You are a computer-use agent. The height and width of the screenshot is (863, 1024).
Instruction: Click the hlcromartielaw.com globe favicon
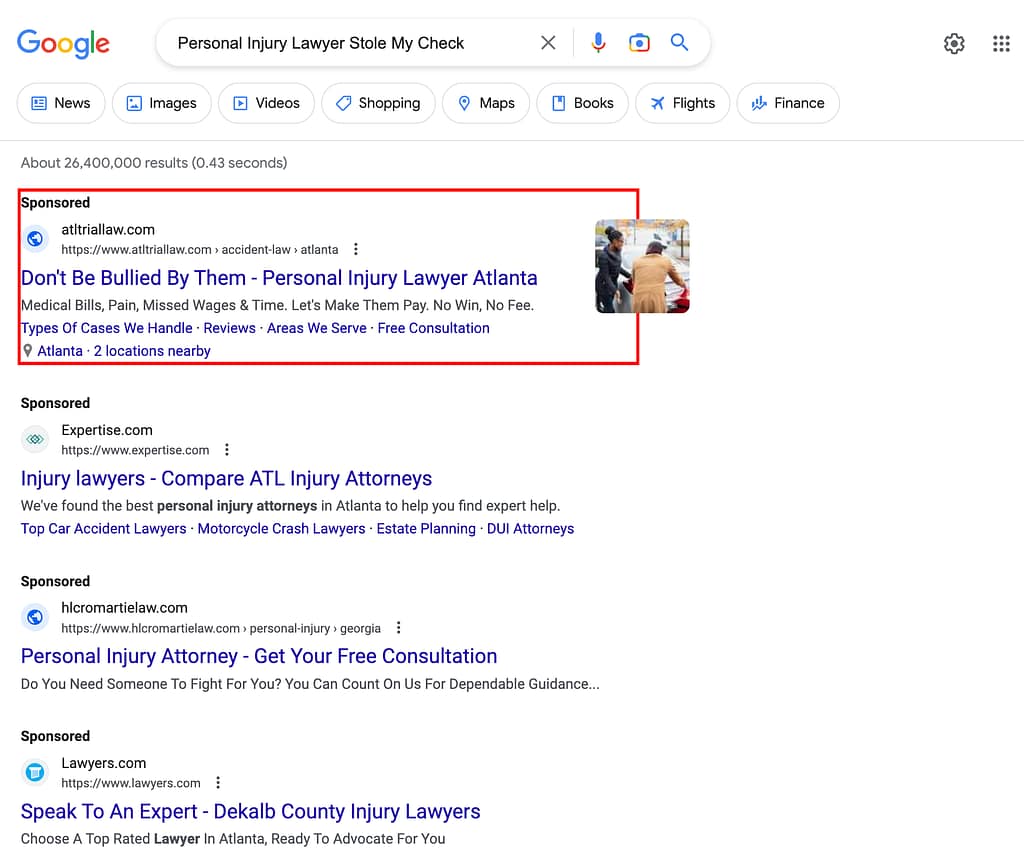(x=35, y=617)
